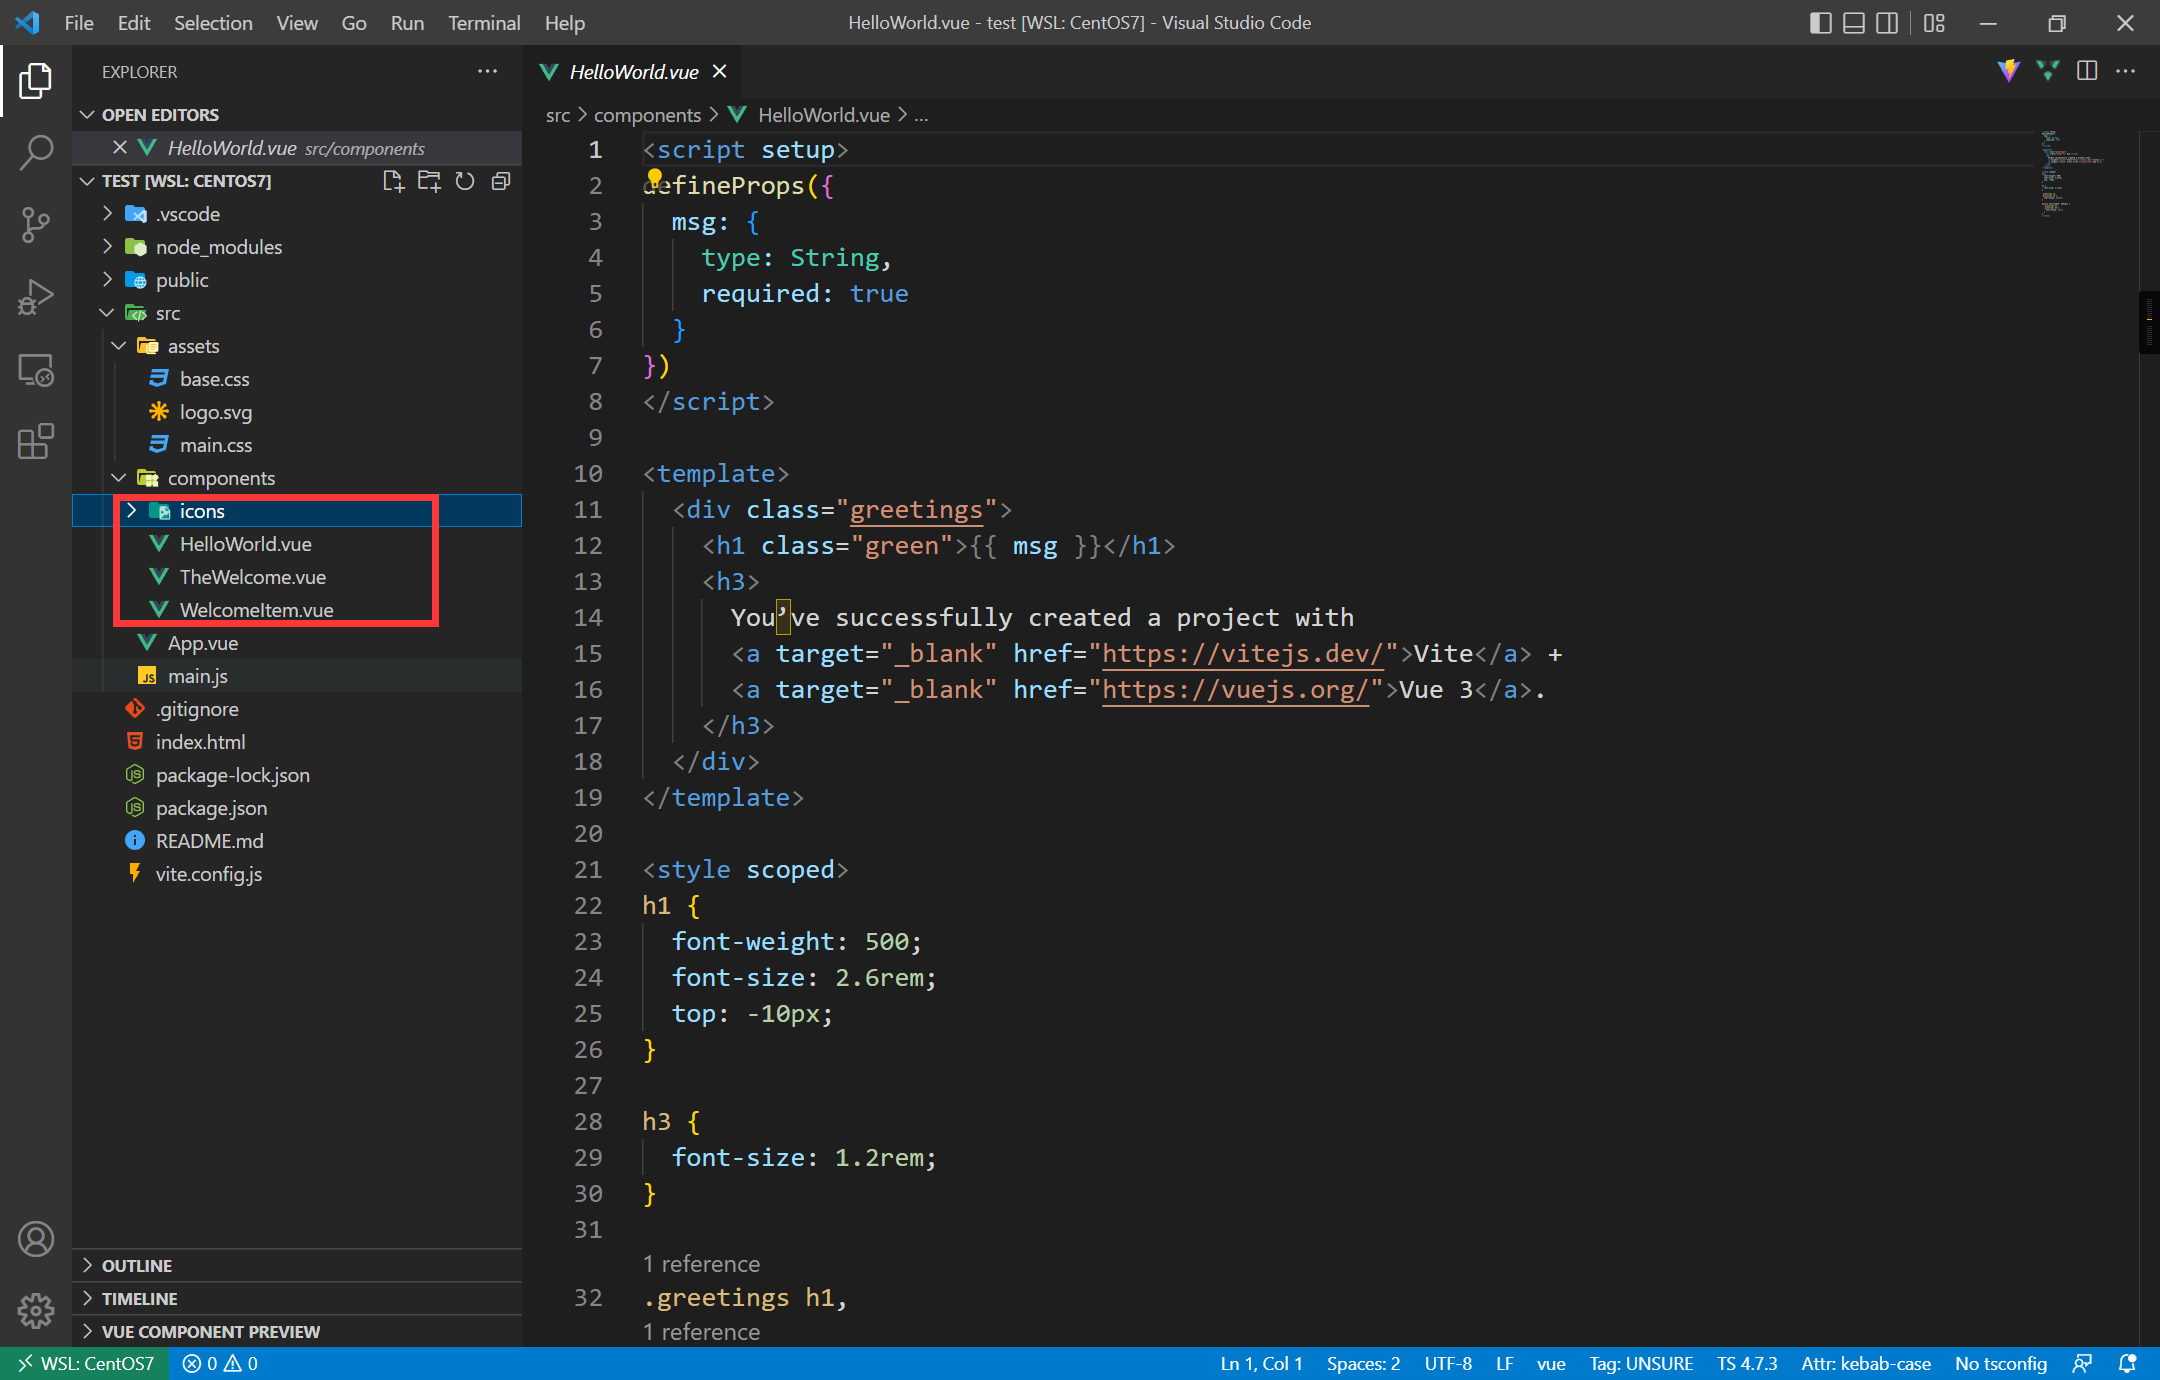Click the components breadcrumb segment
The width and height of the screenshot is (2160, 1380).
click(x=647, y=115)
